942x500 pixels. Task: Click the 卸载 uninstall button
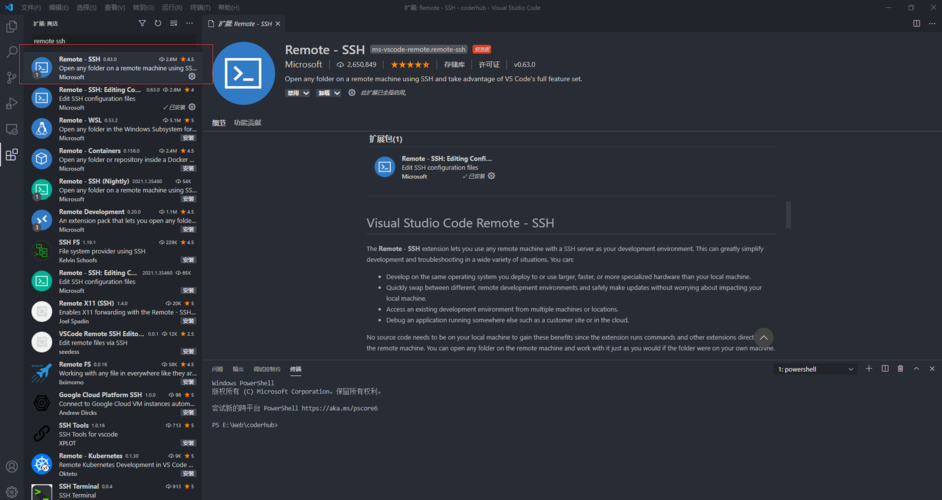[324, 93]
